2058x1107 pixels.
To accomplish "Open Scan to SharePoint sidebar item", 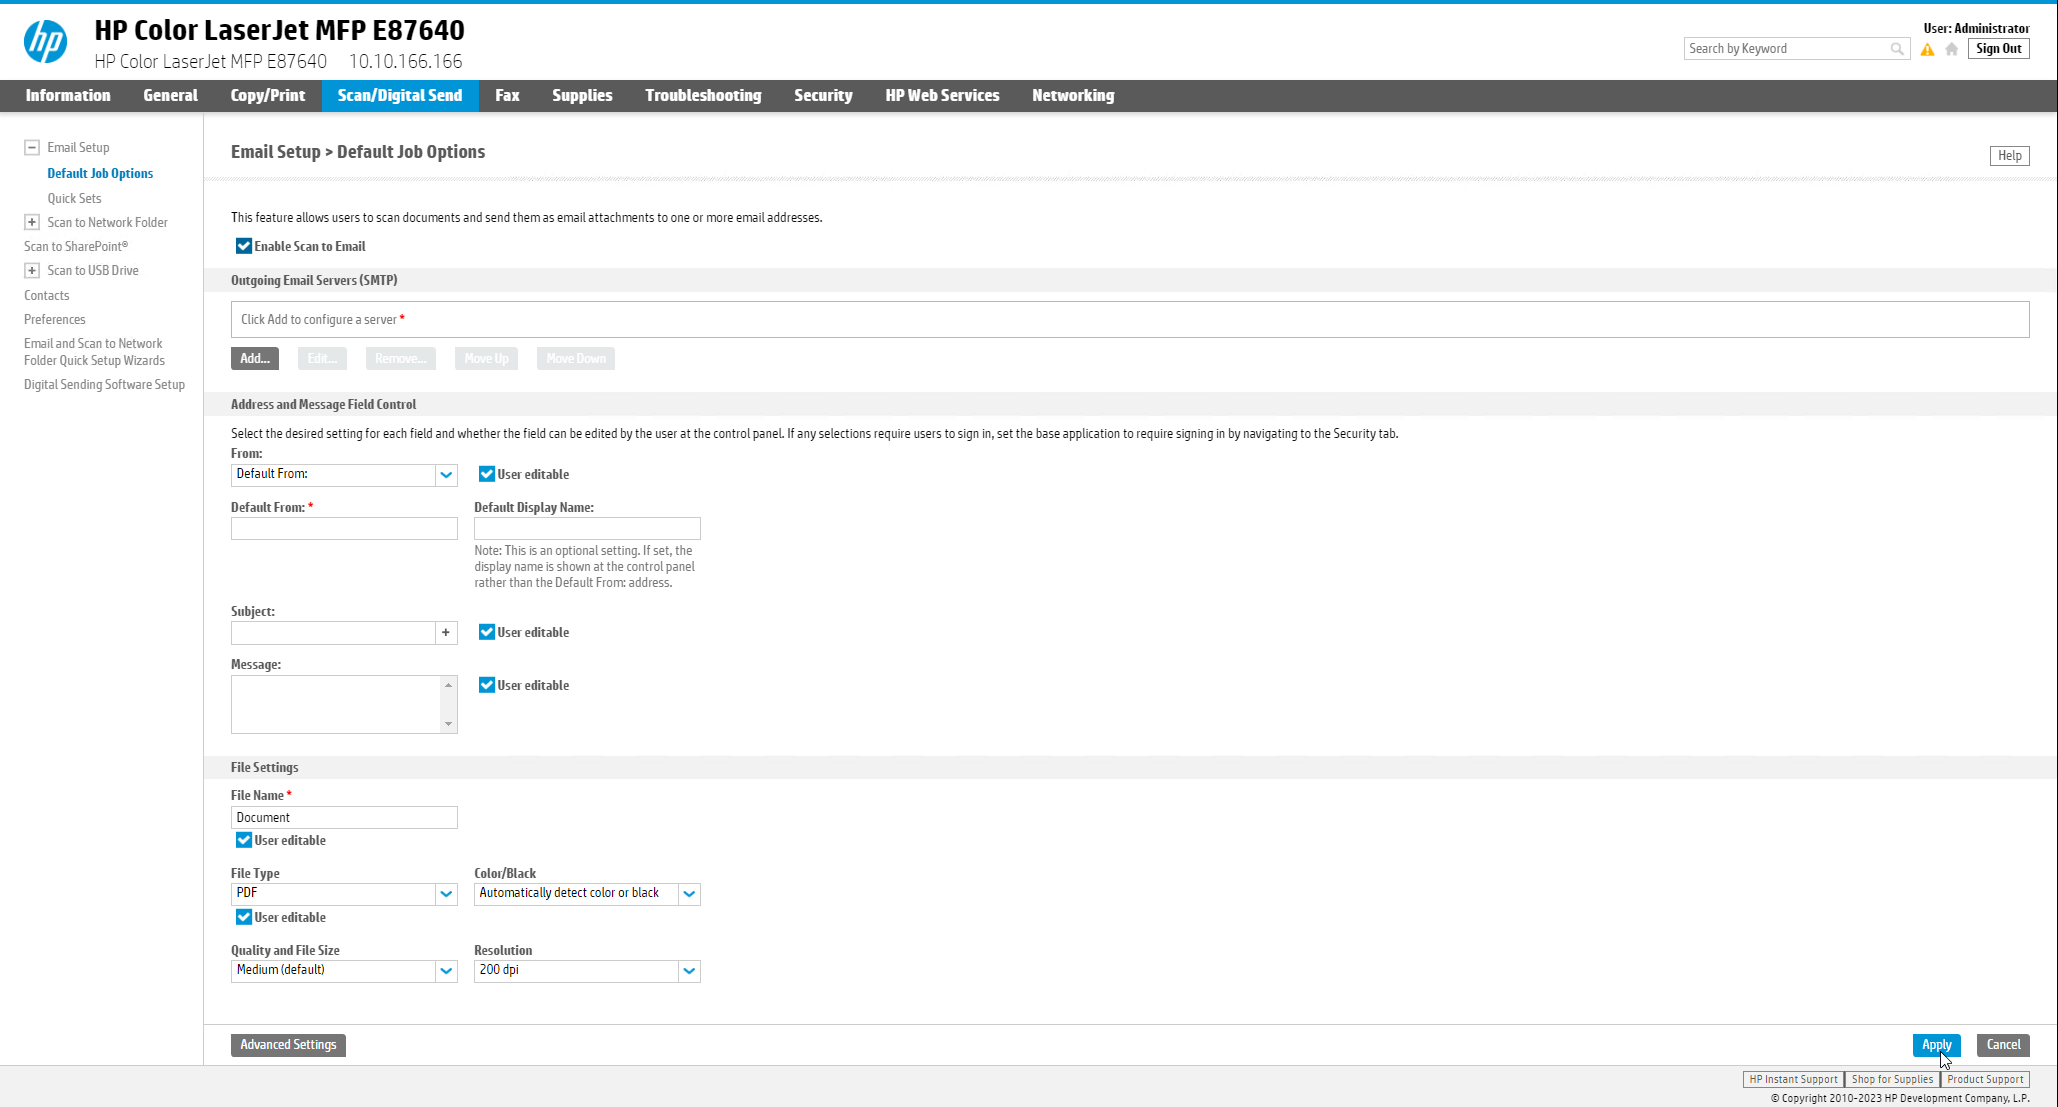I will (x=76, y=246).
